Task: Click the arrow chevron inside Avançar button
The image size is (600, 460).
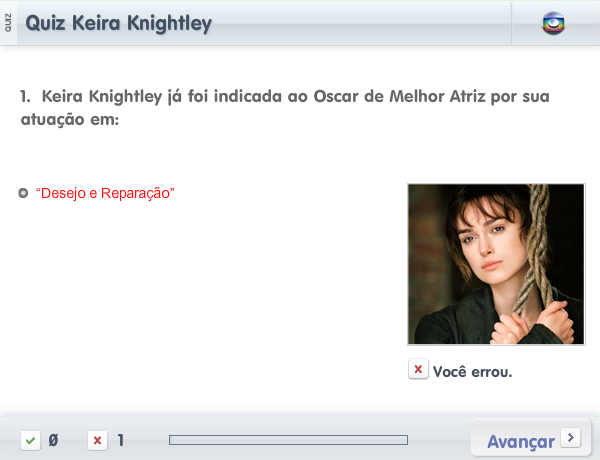Action: [571, 437]
